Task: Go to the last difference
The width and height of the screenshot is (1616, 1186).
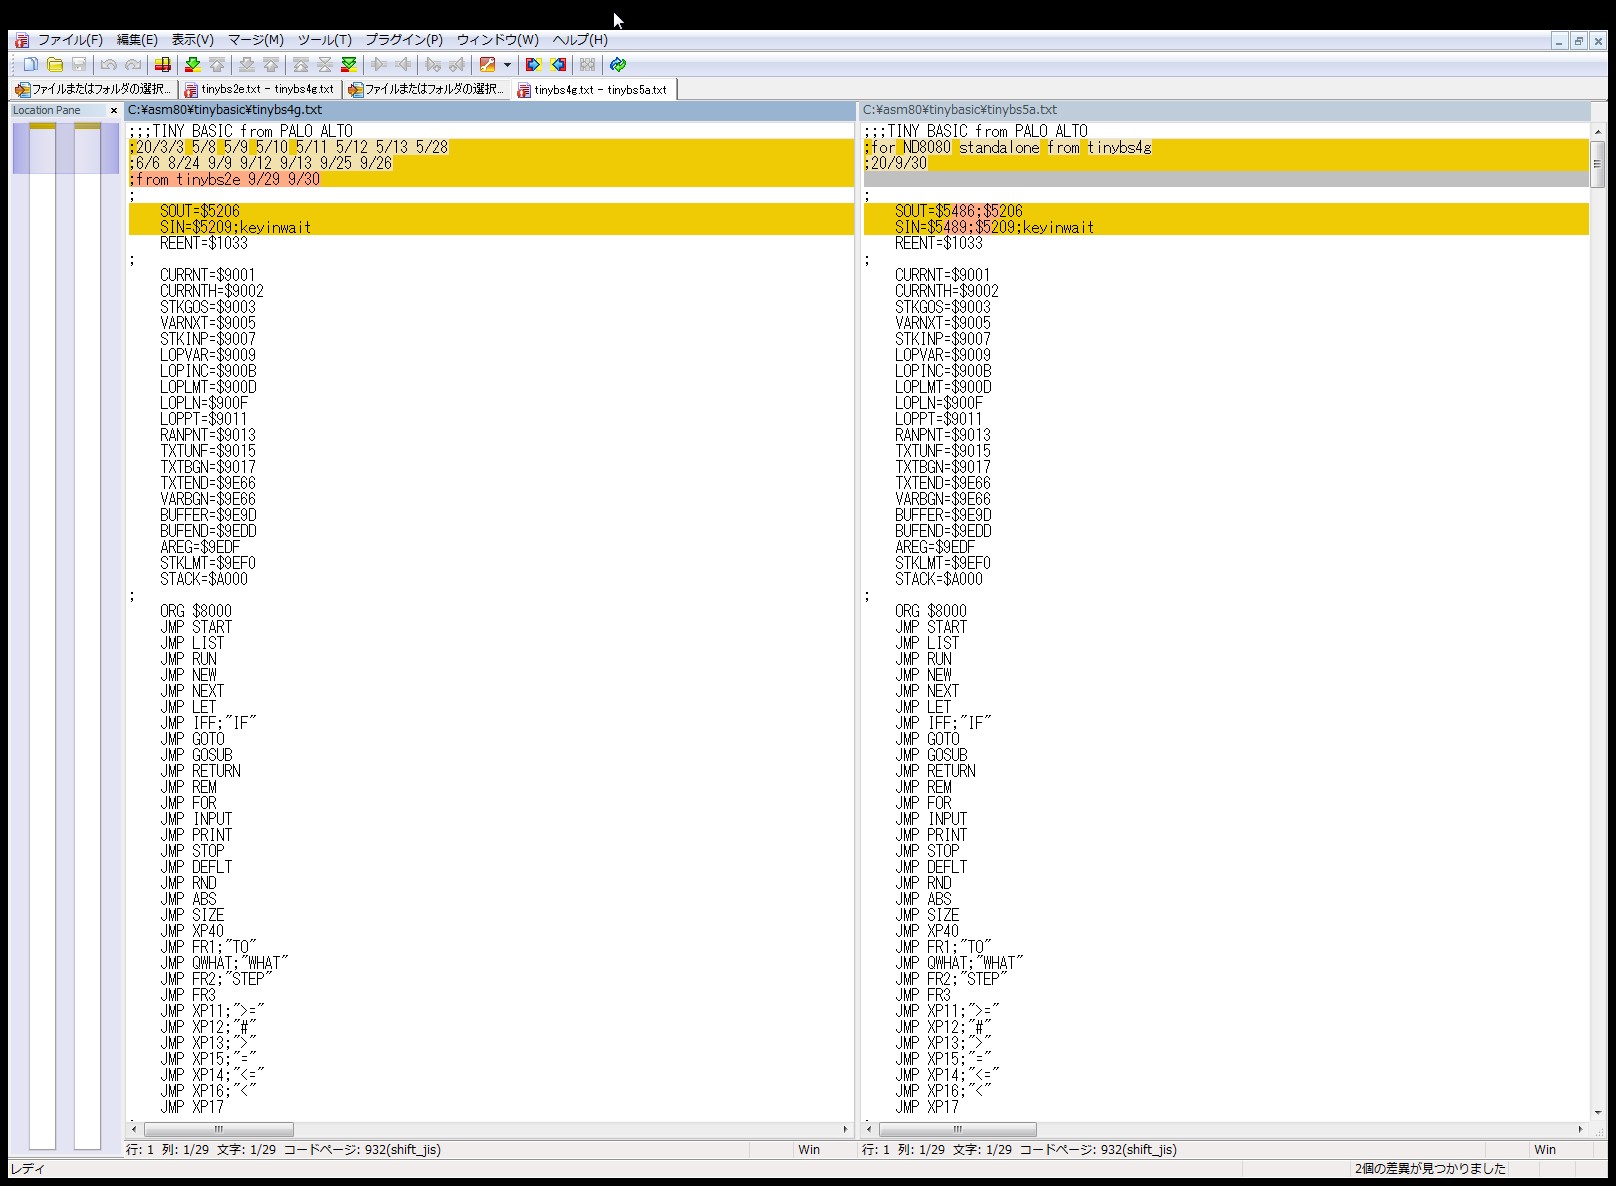Action: coord(349,65)
